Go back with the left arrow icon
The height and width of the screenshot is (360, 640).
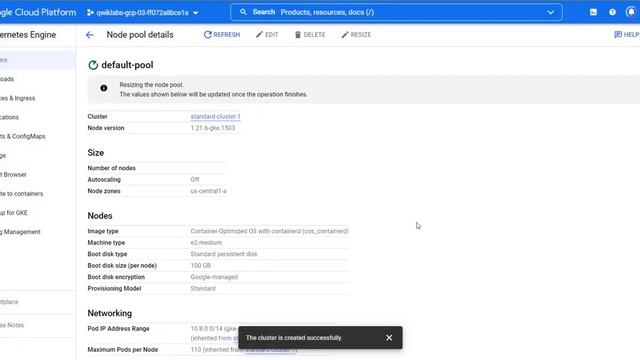89,35
